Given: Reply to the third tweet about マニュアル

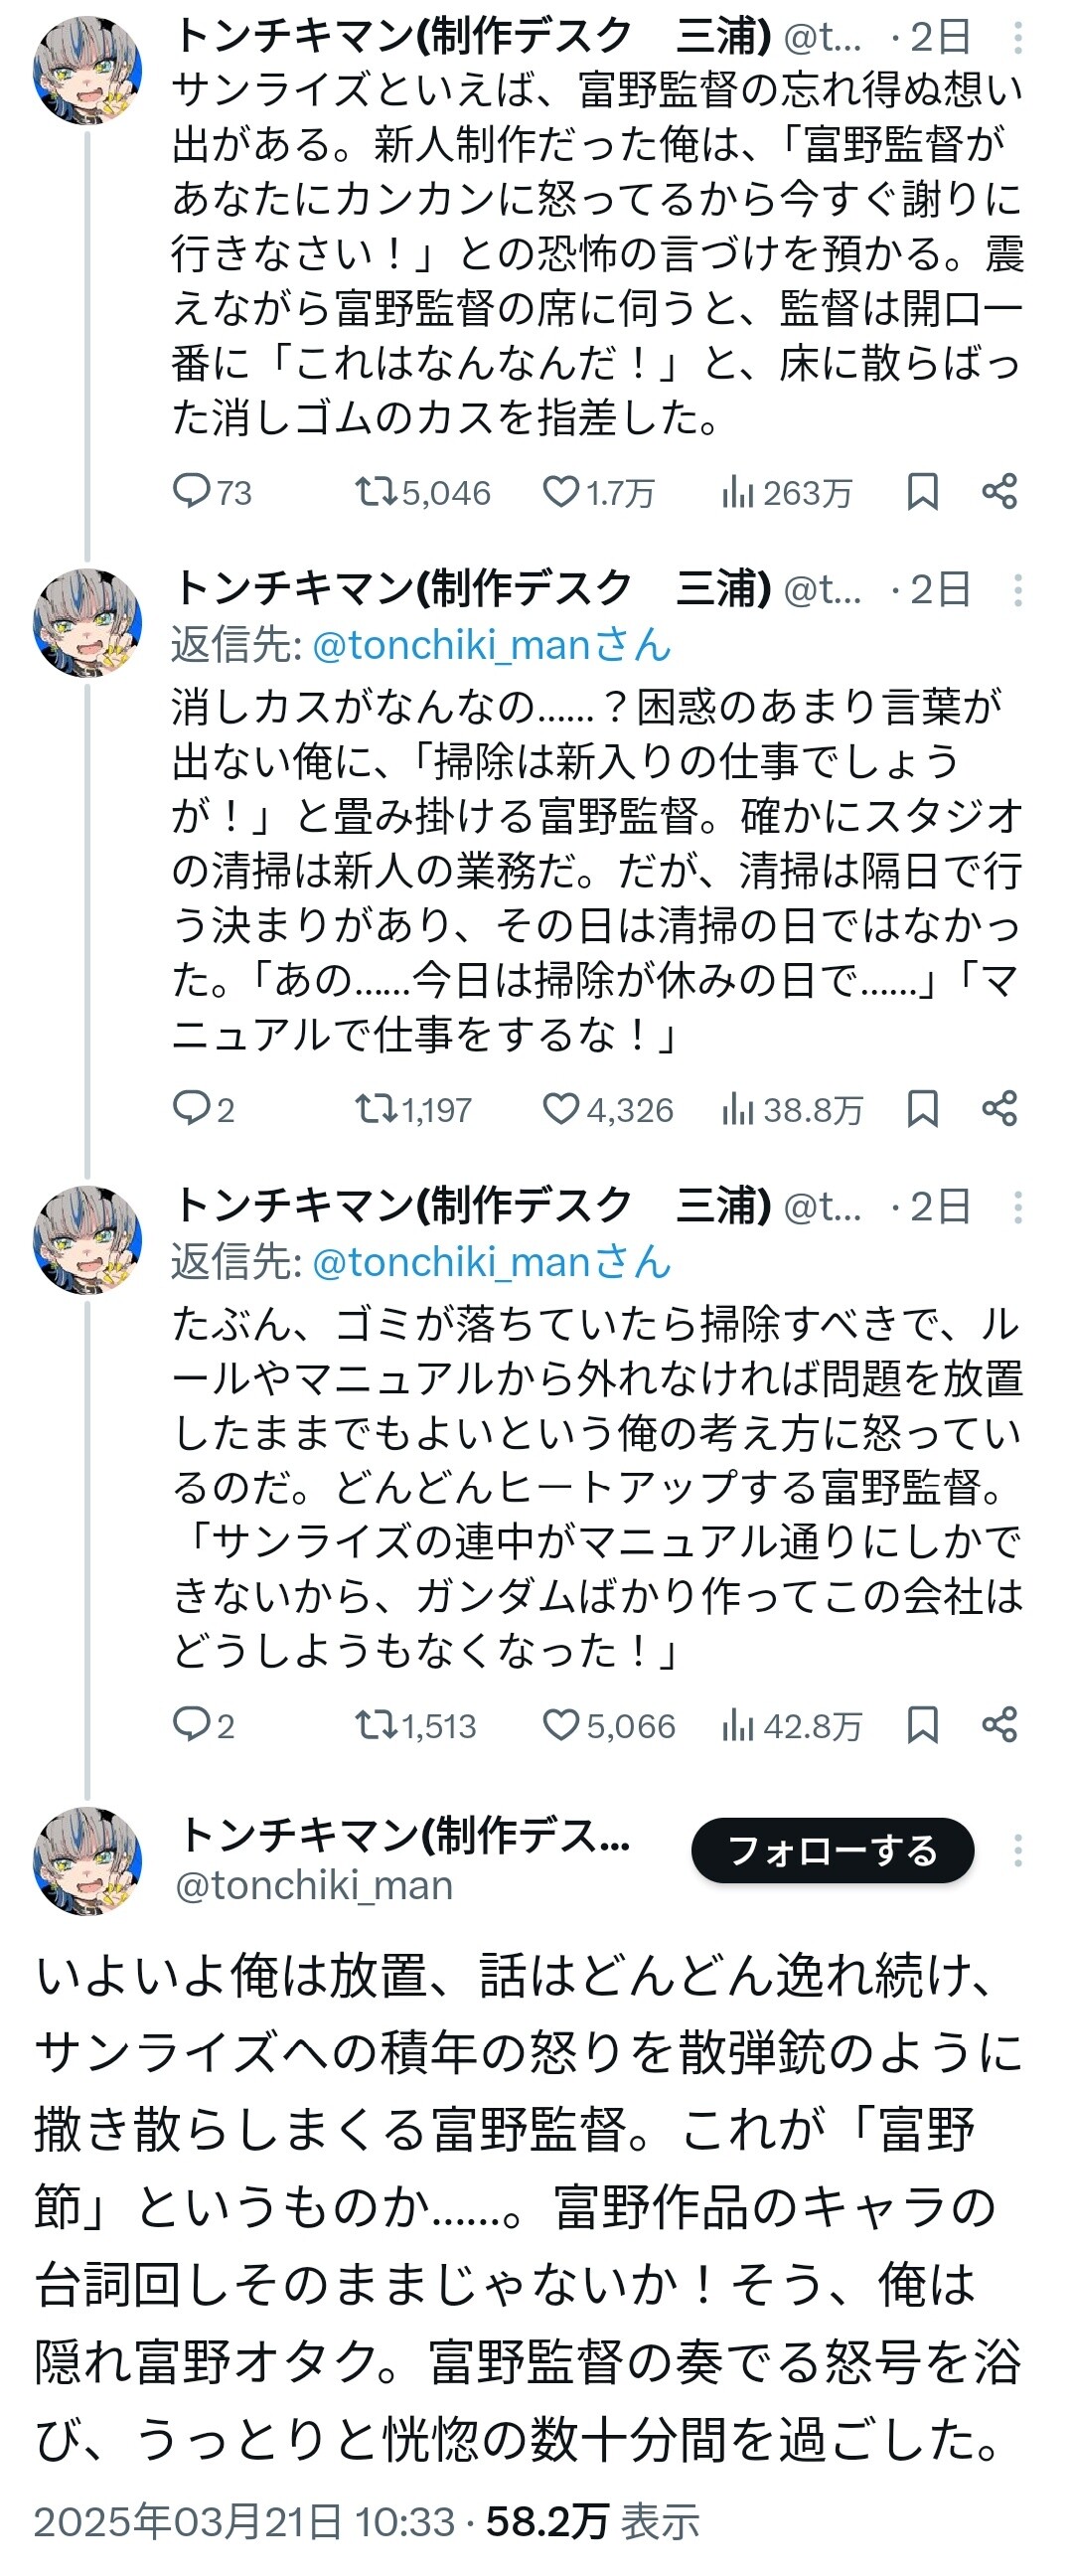Looking at the screenshot, I should 190,1725.
